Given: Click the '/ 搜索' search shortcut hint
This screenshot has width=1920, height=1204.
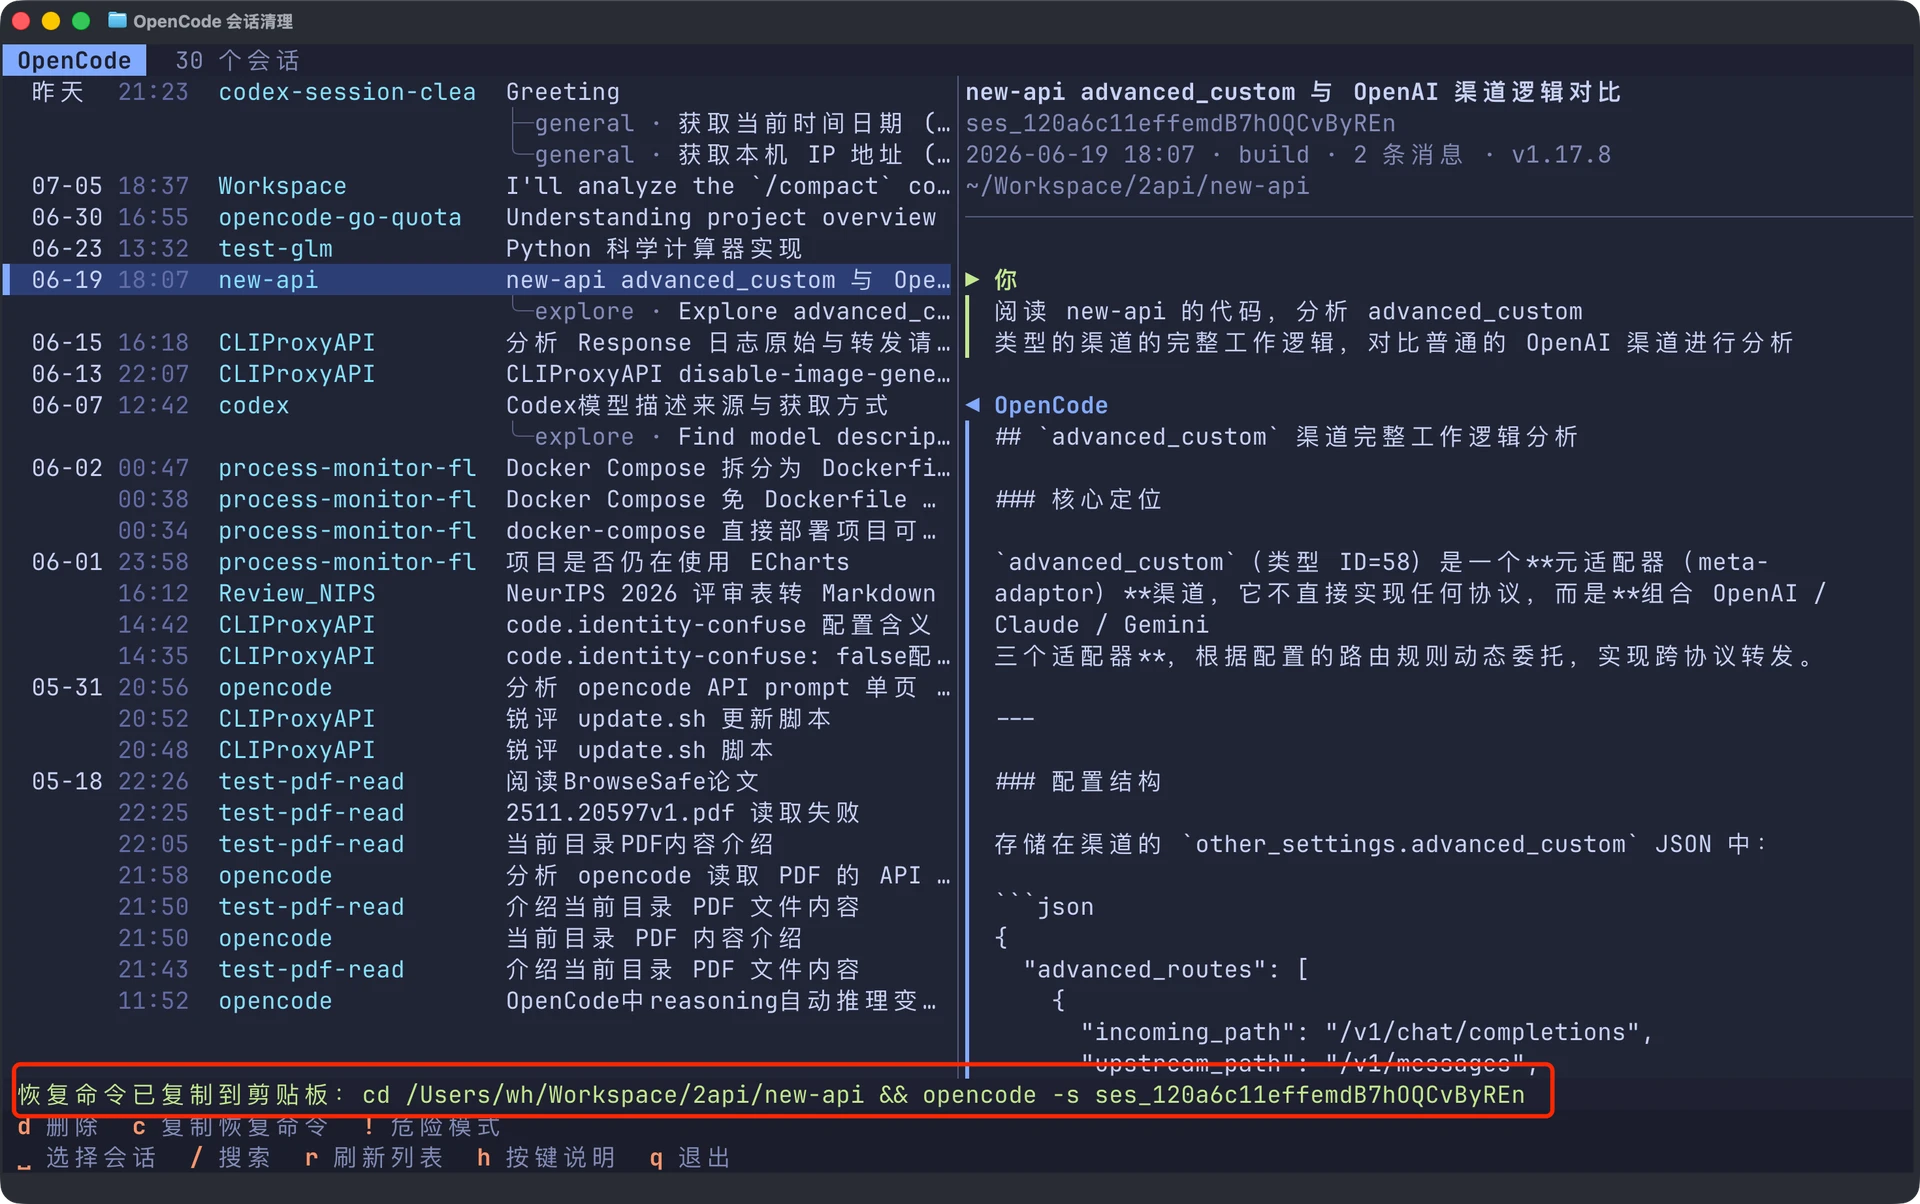Looking at the screenshot, I should click(x=230, y=1158).
